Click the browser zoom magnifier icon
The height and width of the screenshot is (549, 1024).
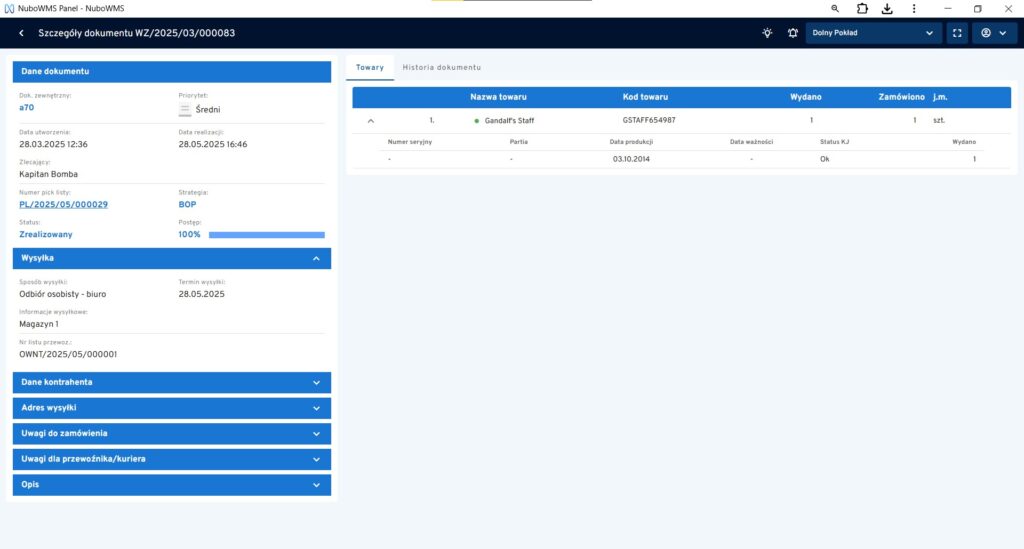pyautogui.click(x=835, y=8)
